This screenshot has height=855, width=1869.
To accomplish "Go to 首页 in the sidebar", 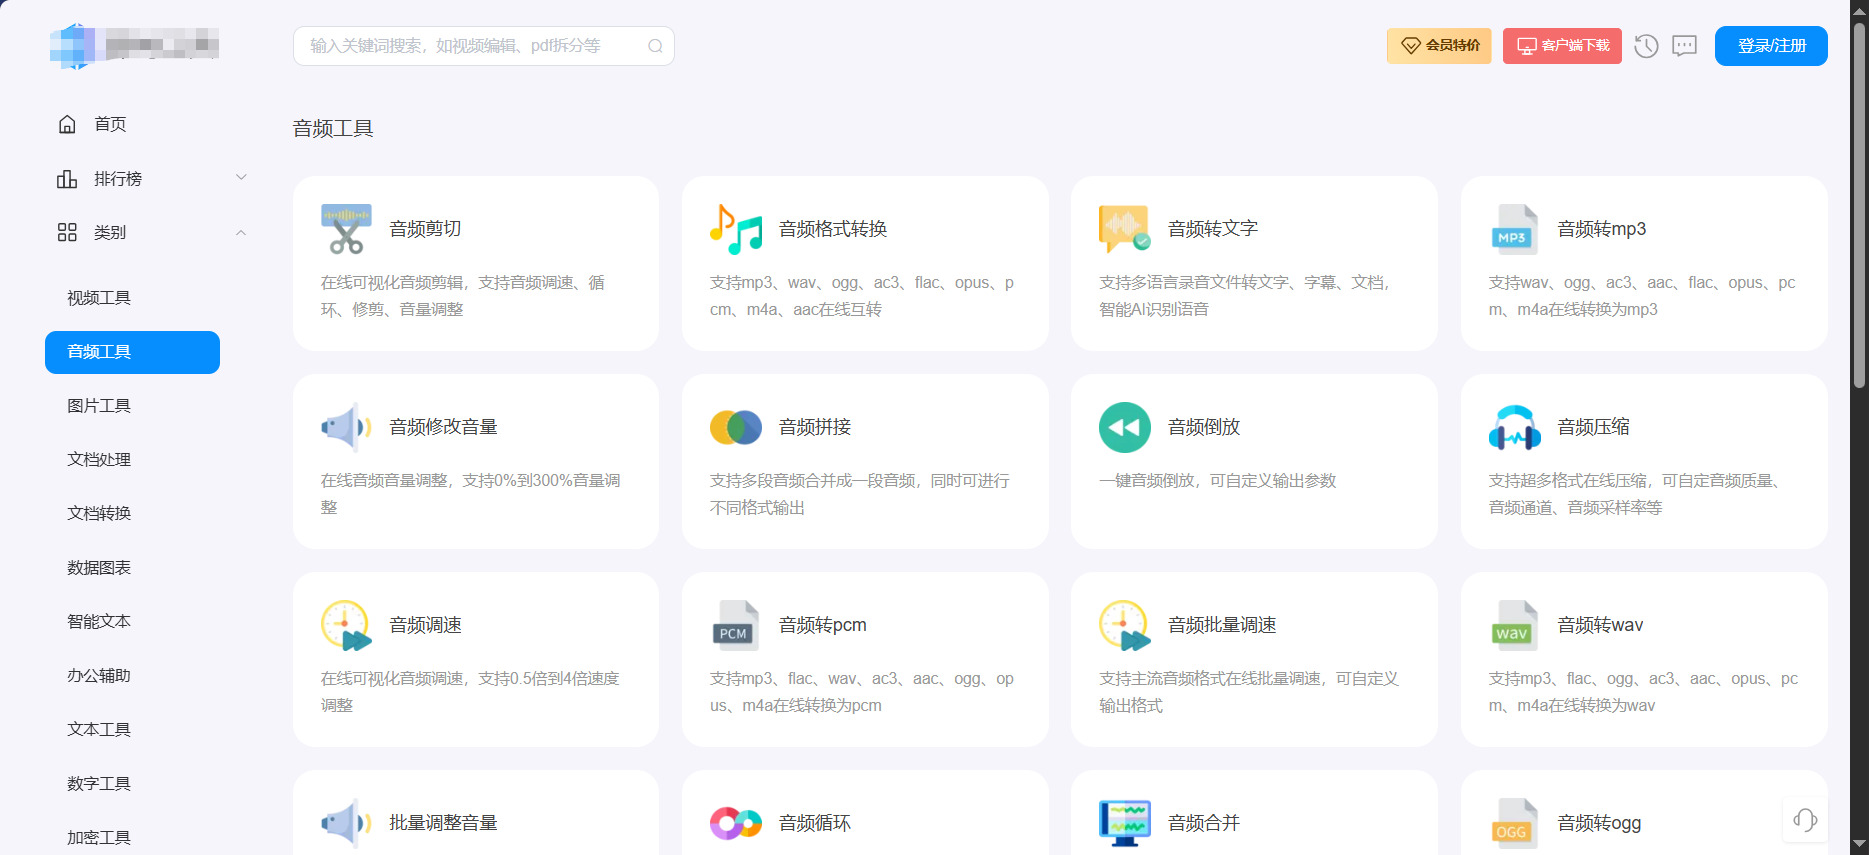I will [110, 124].
